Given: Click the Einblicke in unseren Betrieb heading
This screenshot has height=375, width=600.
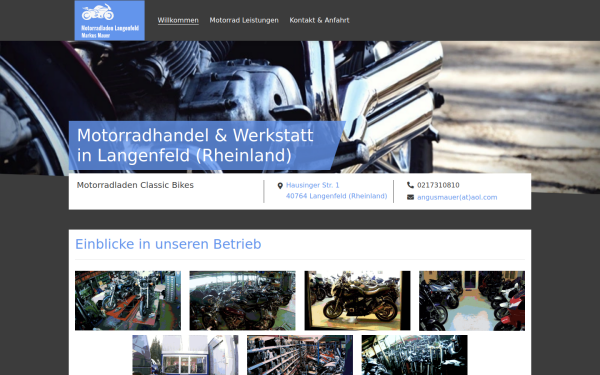Looking at the screenshot, I should (x=168, y=244).
